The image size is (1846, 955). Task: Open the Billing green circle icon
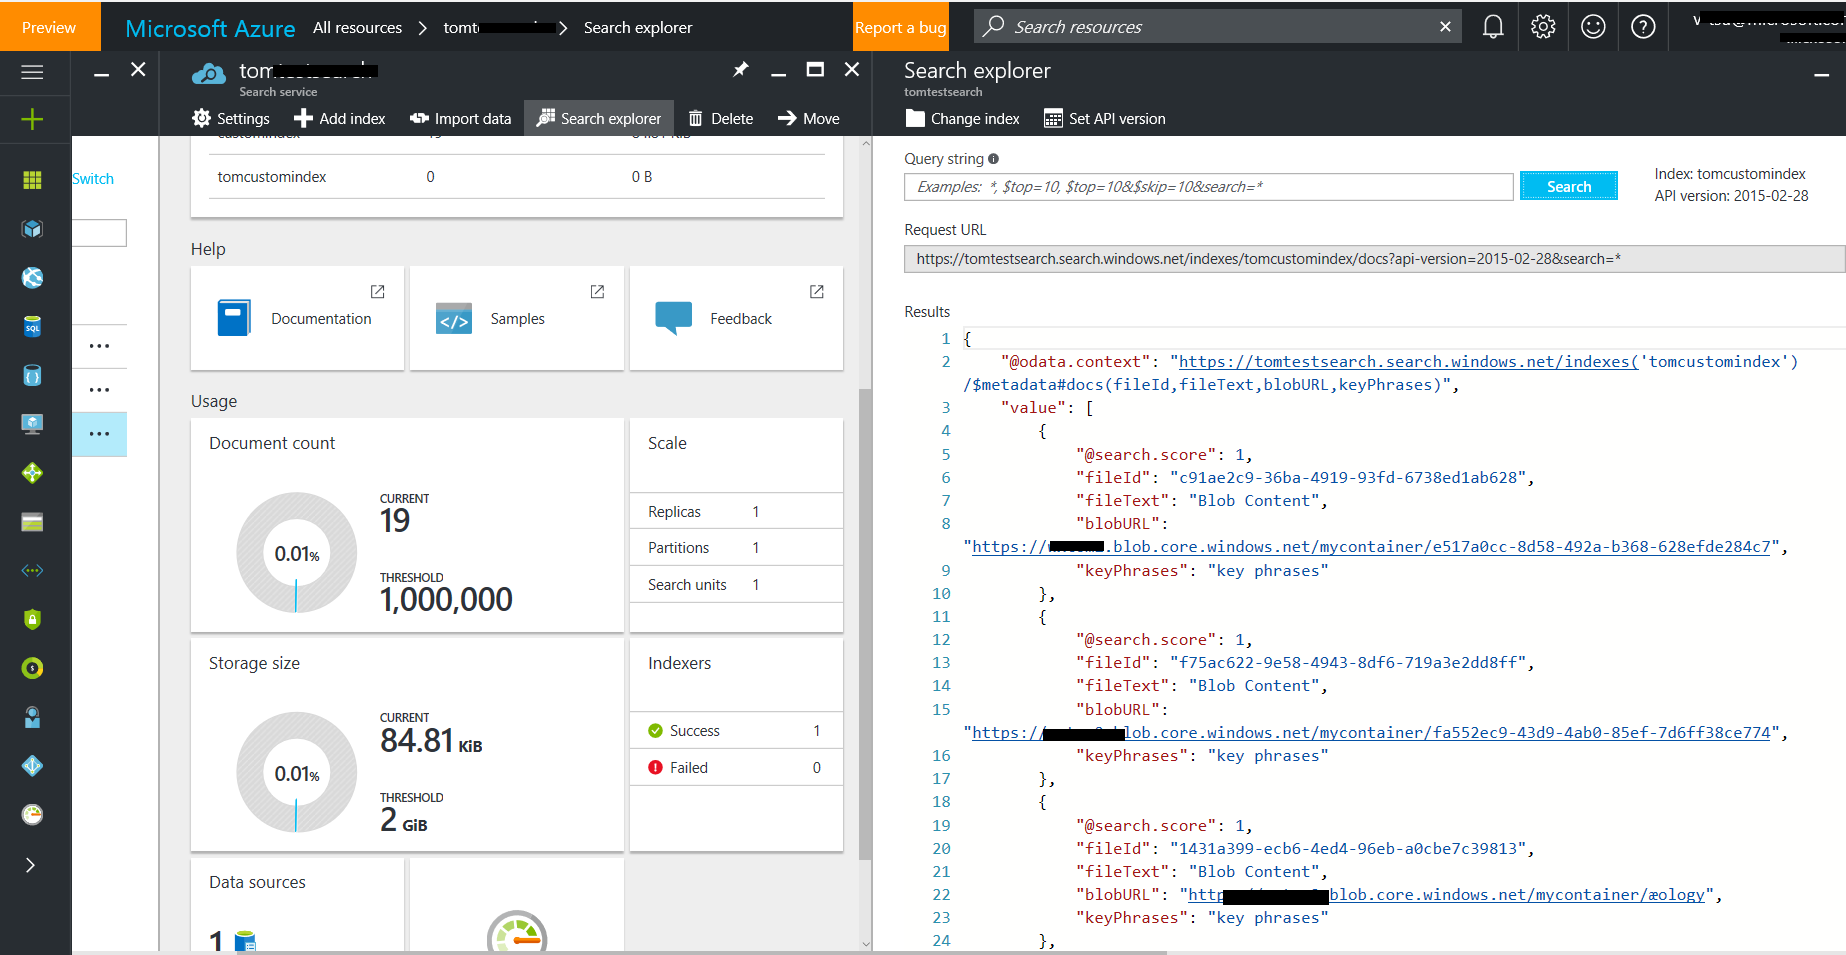pyautogui.click(x=32, y=668)
